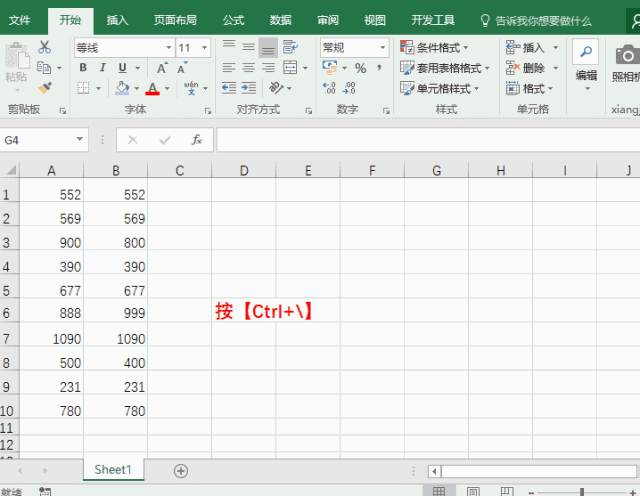Image resolution: width=640 pixels, height=496 pixels.
Task: Apply accounting number format icon
Action: 330,67
